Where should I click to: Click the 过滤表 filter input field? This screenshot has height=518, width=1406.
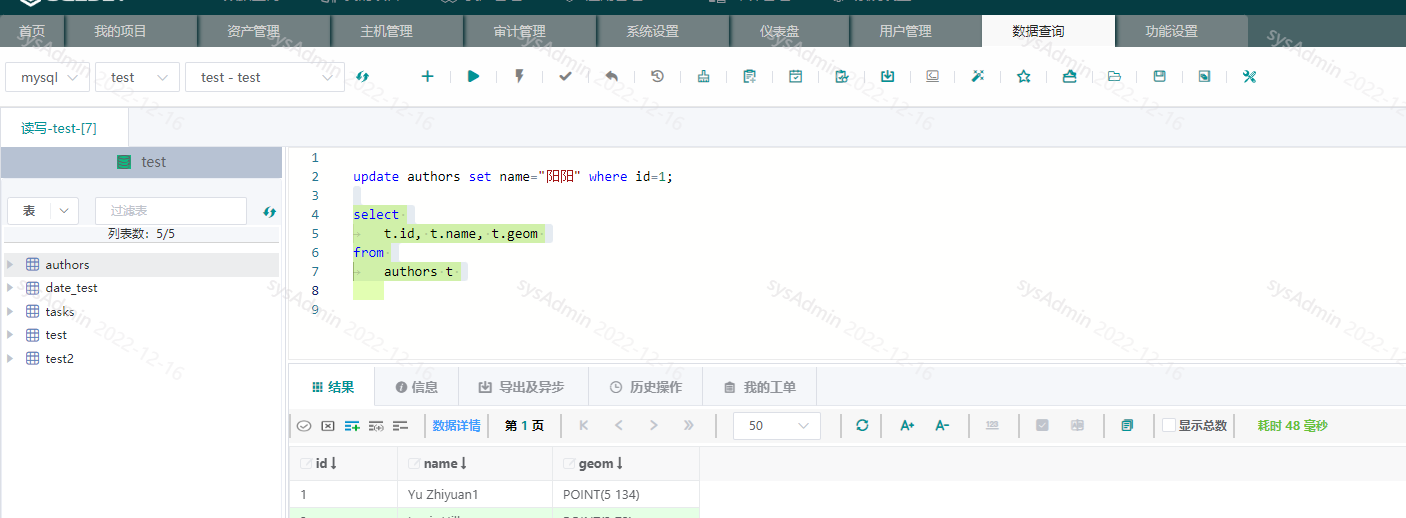171,211
